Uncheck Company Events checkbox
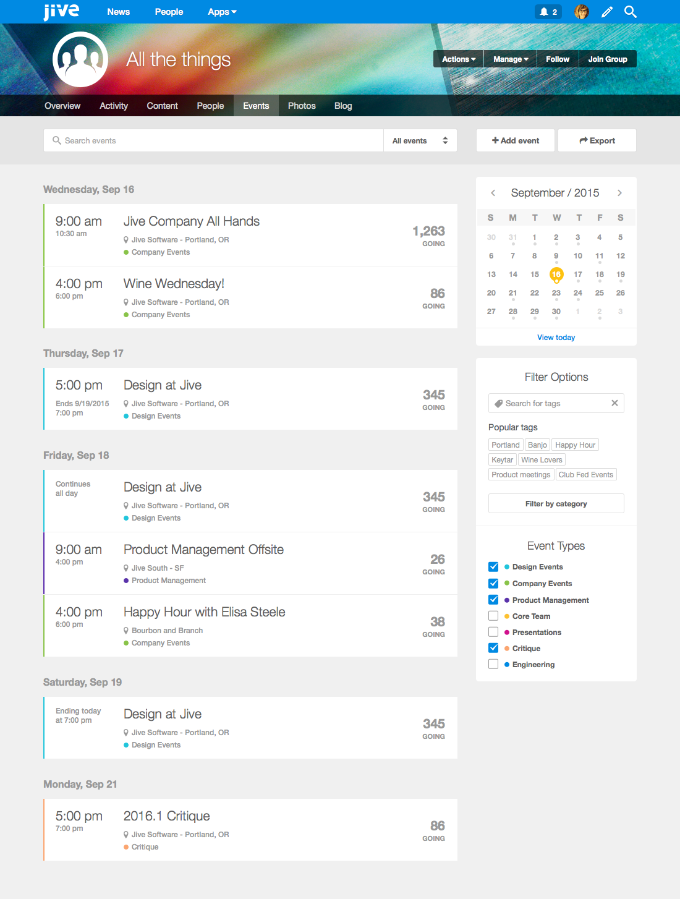The image size is (680, 899). click(493, 583)
